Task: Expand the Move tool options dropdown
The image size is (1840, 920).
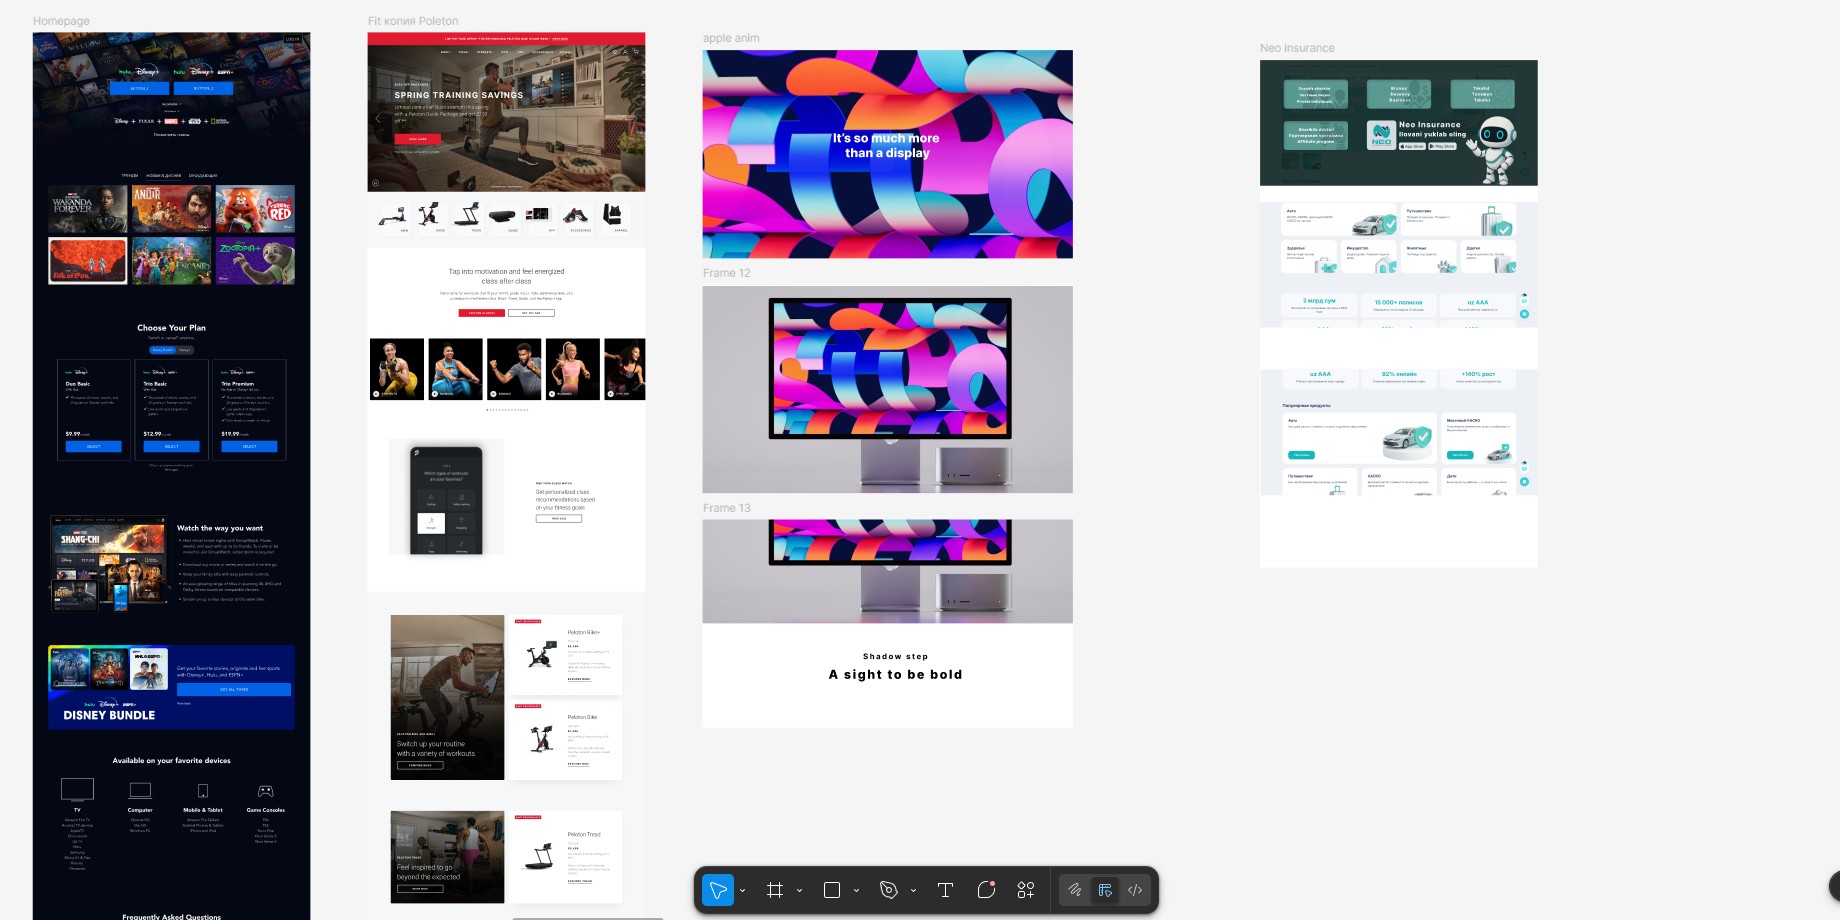Action: [743, 891]
